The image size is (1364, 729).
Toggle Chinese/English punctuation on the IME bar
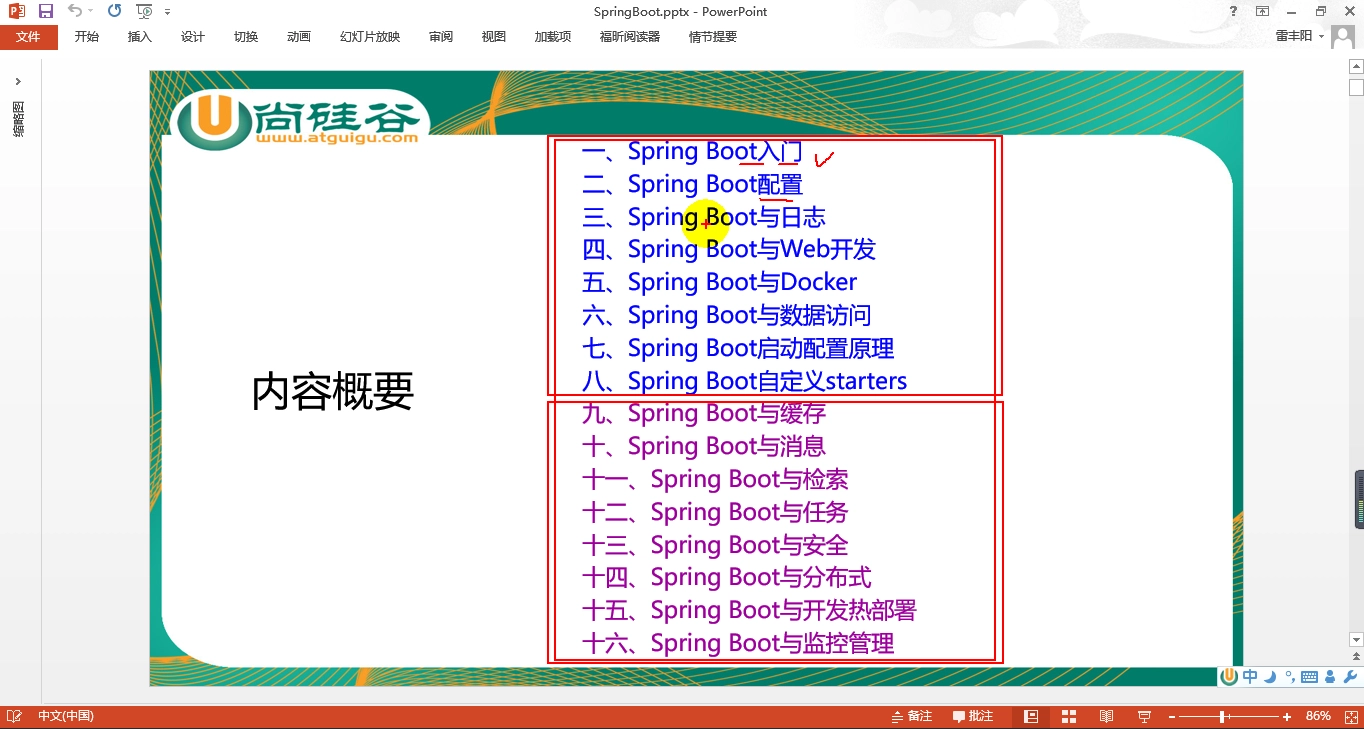(x=1288, y=676)
